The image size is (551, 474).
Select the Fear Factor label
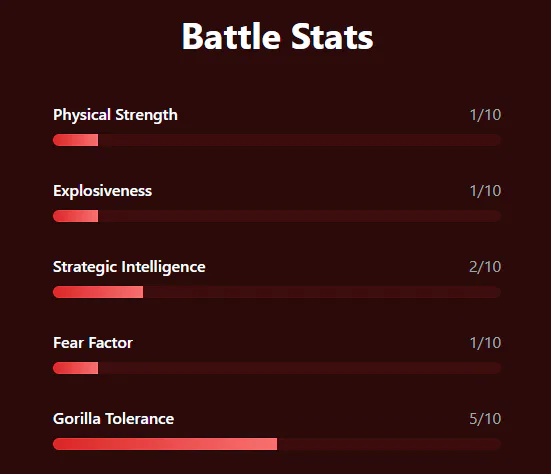point(93,343)
